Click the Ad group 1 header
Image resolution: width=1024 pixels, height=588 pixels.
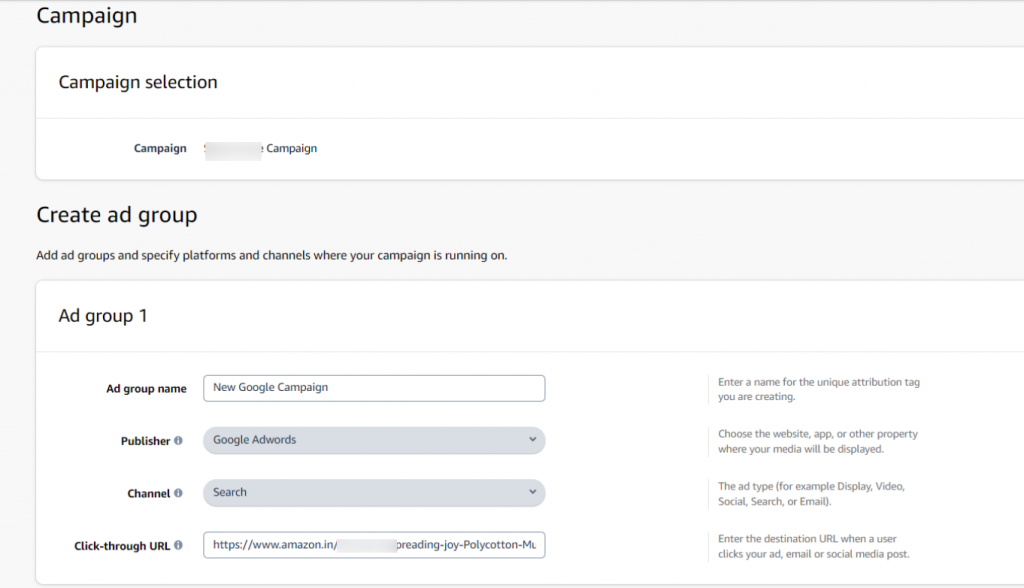coord(103,316)
